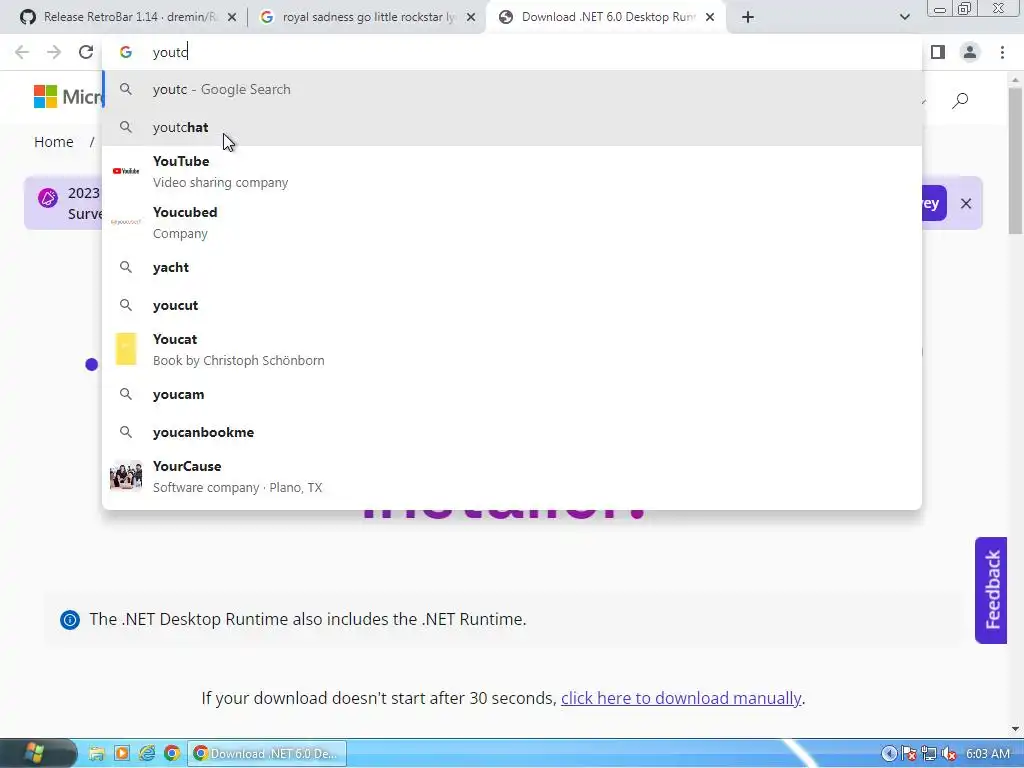This screenshot has width=1024, height=768.
Task: Open the side panel icon in toolbar
Action: pyautogui.click(x=938, y=52)
